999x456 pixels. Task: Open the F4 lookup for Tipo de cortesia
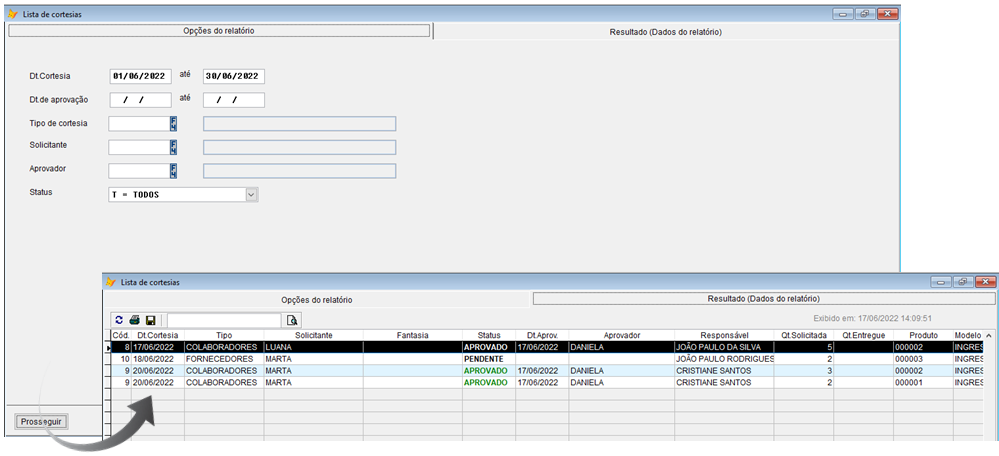[x=174, y=124]
